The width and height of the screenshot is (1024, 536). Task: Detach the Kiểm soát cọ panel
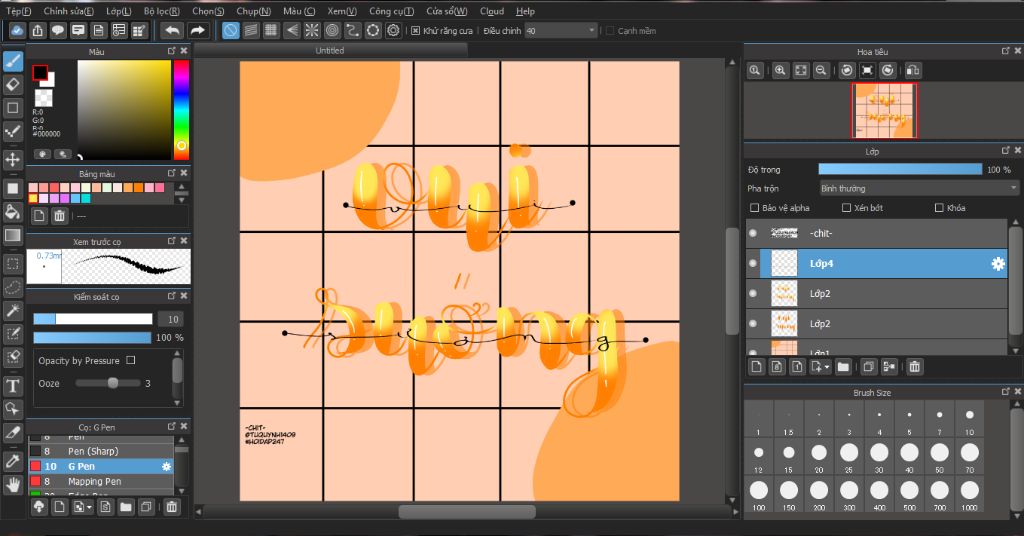point(172,296)
